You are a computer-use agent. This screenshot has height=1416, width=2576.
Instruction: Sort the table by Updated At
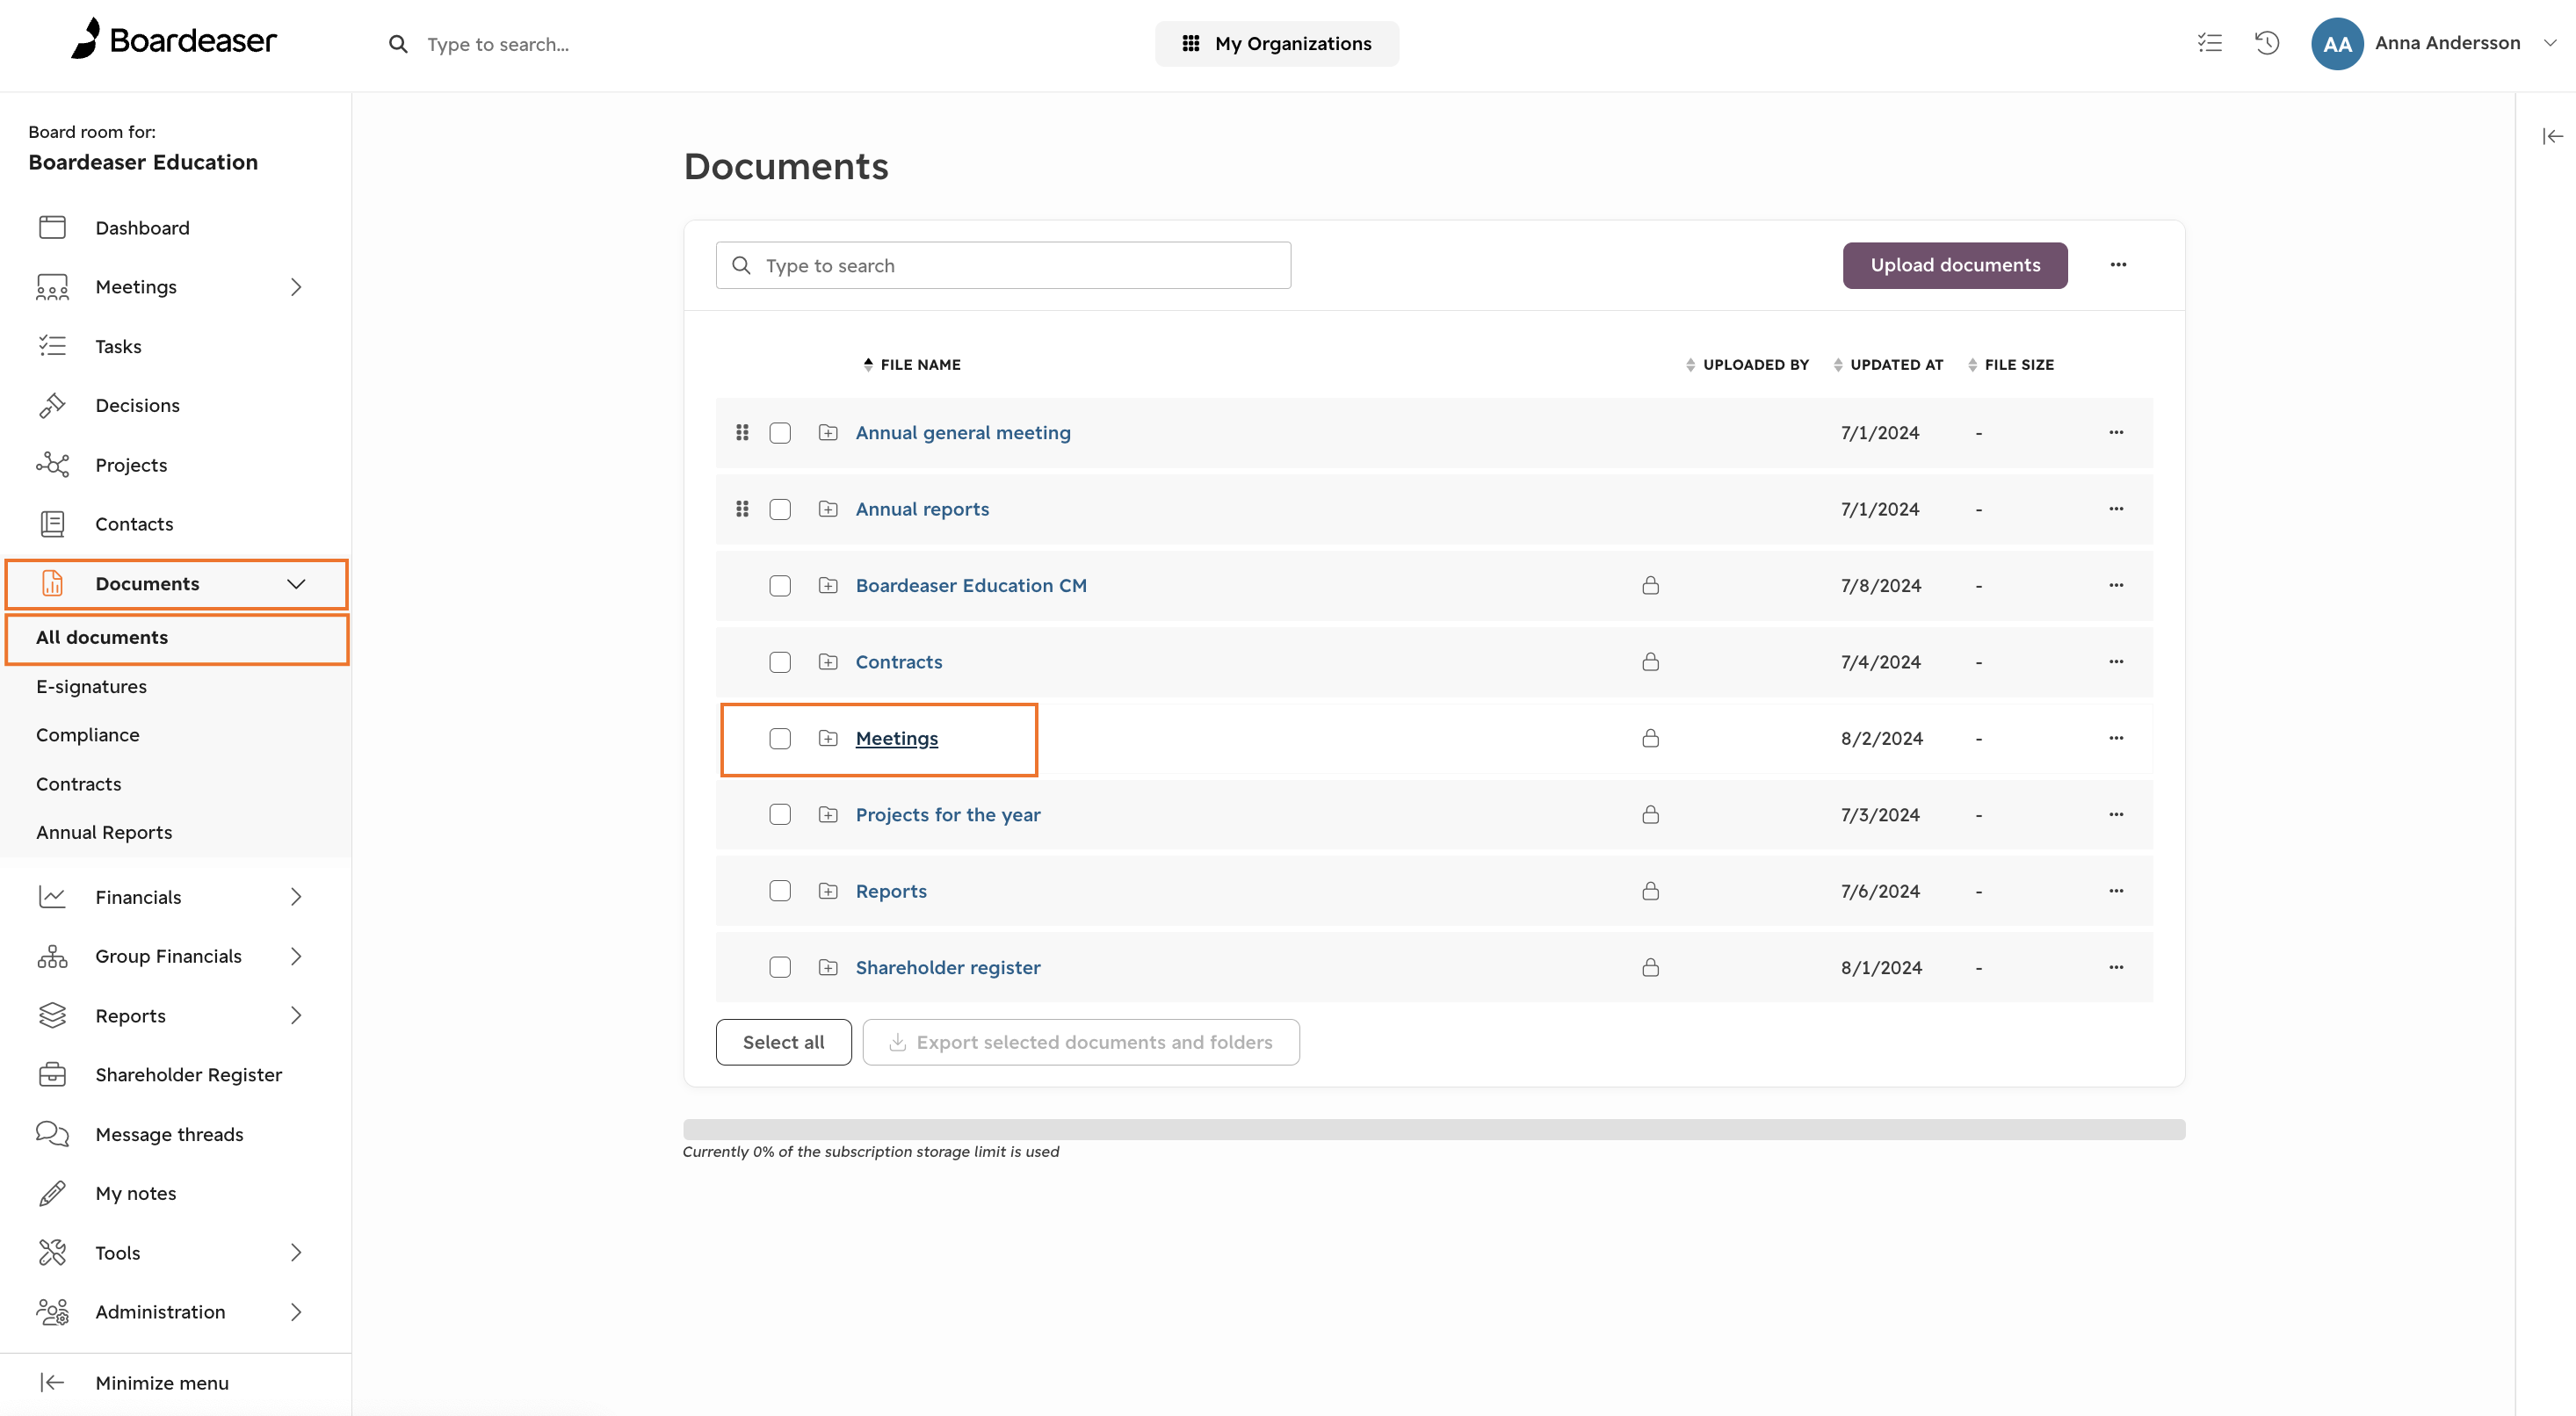pyautogui.click(x=1888, y=365)
